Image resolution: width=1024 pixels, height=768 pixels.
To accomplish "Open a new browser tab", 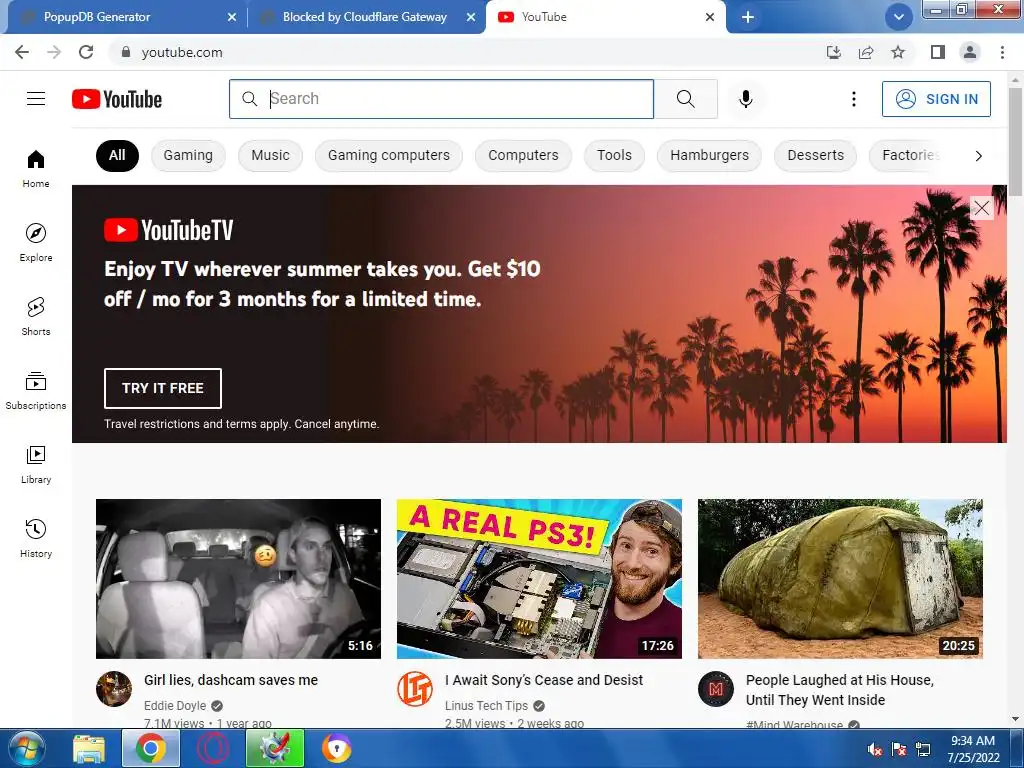I will (748, 17).
